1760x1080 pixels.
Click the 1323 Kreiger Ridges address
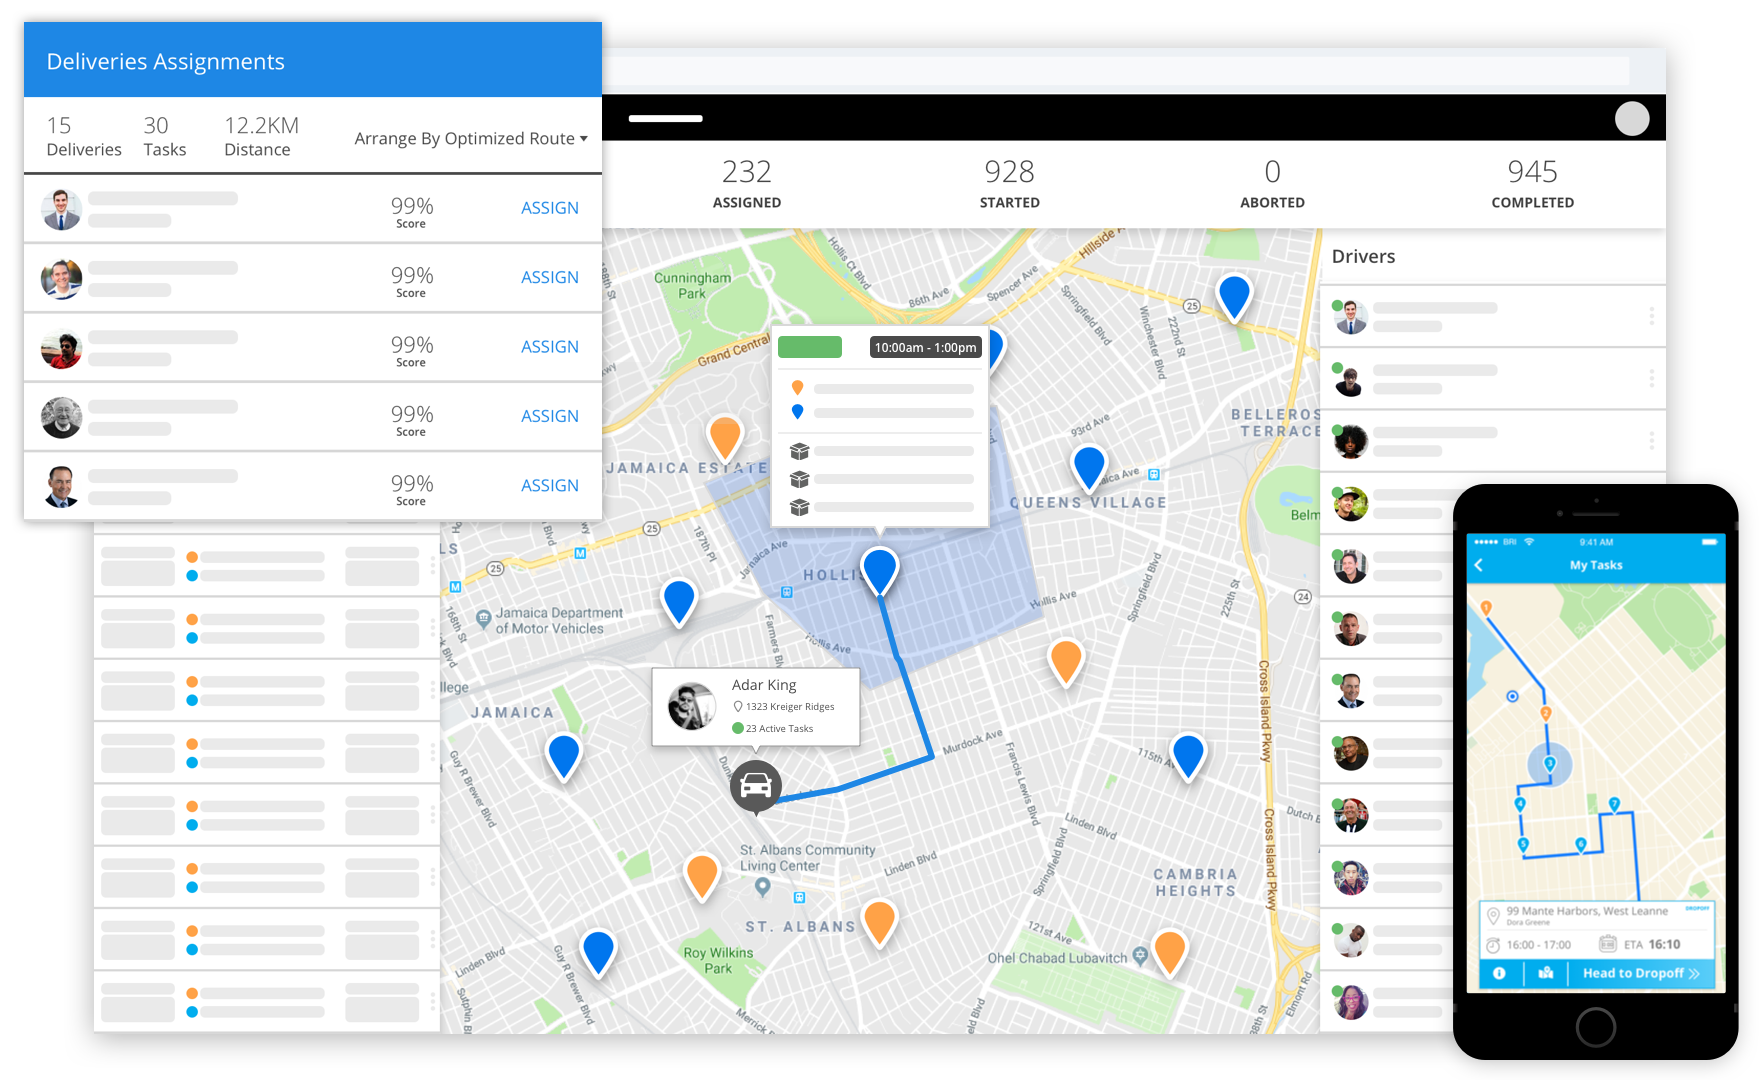tap(783, 706)
